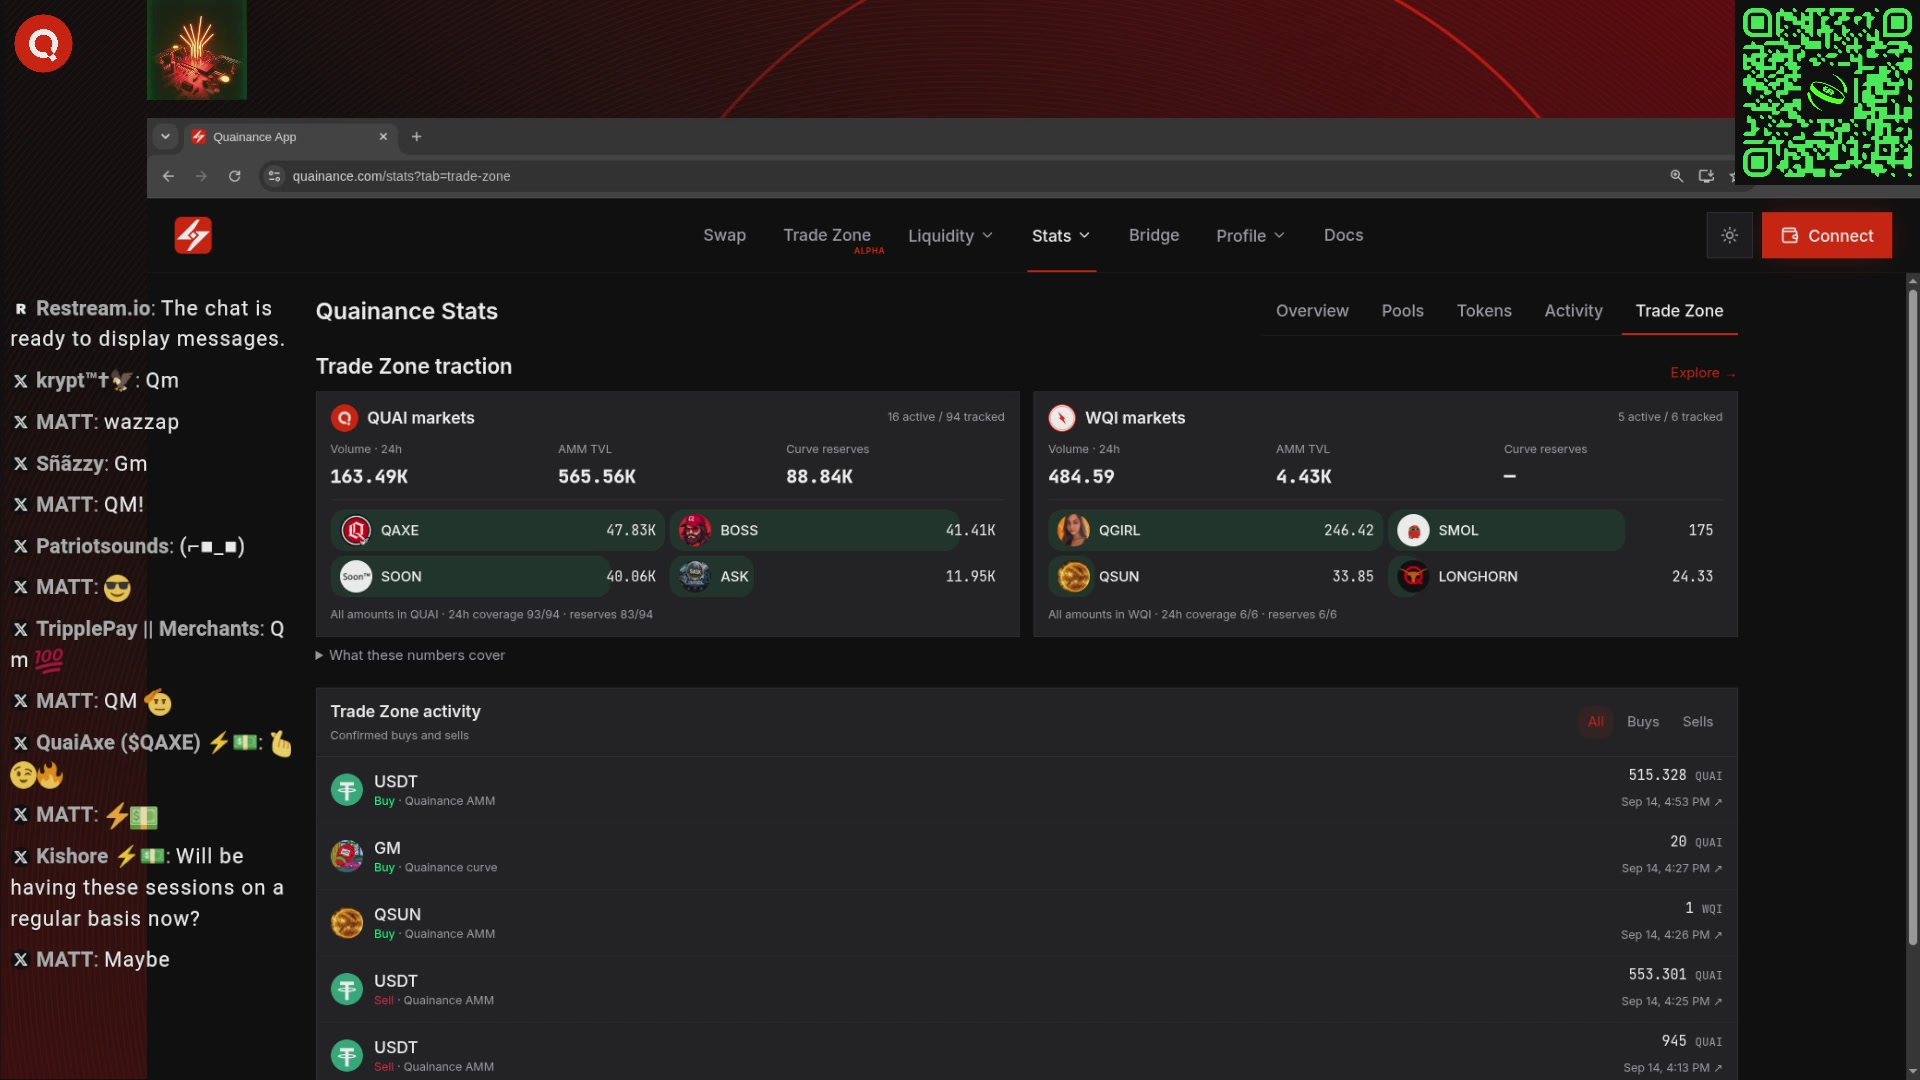Filter activity by Sells
The height and width of the screenshot is (1080, 1920).
[1697, 722]
